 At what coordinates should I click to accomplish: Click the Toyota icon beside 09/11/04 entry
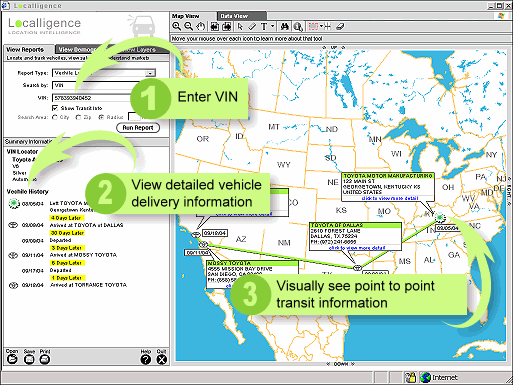tap(13, 255)
